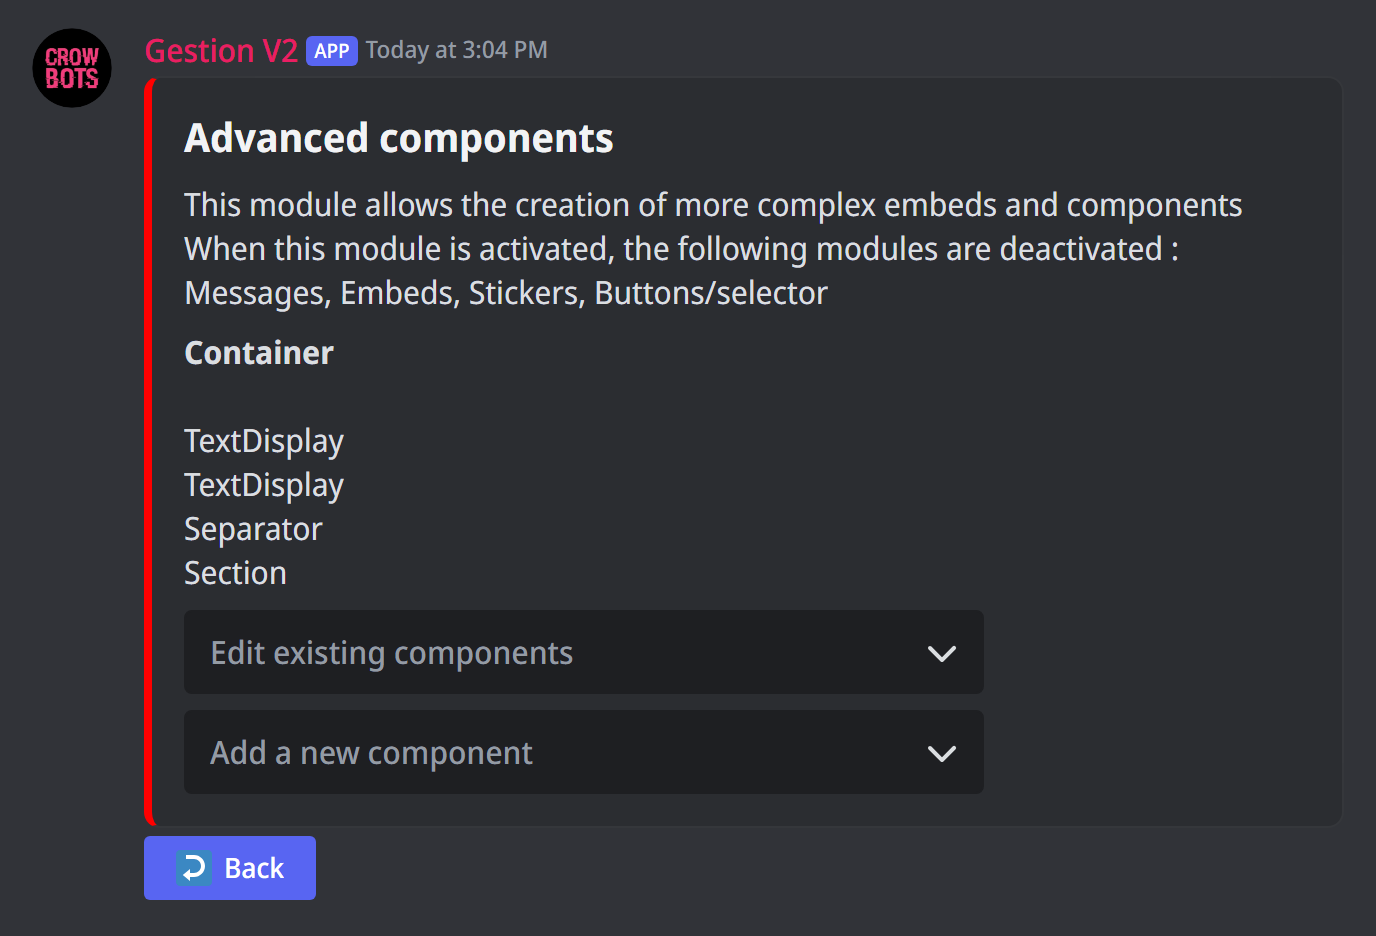The width and height of the screenshot is (1376, 936).
Task: Open the Crow Bots avatar
Action: point(72,68)
